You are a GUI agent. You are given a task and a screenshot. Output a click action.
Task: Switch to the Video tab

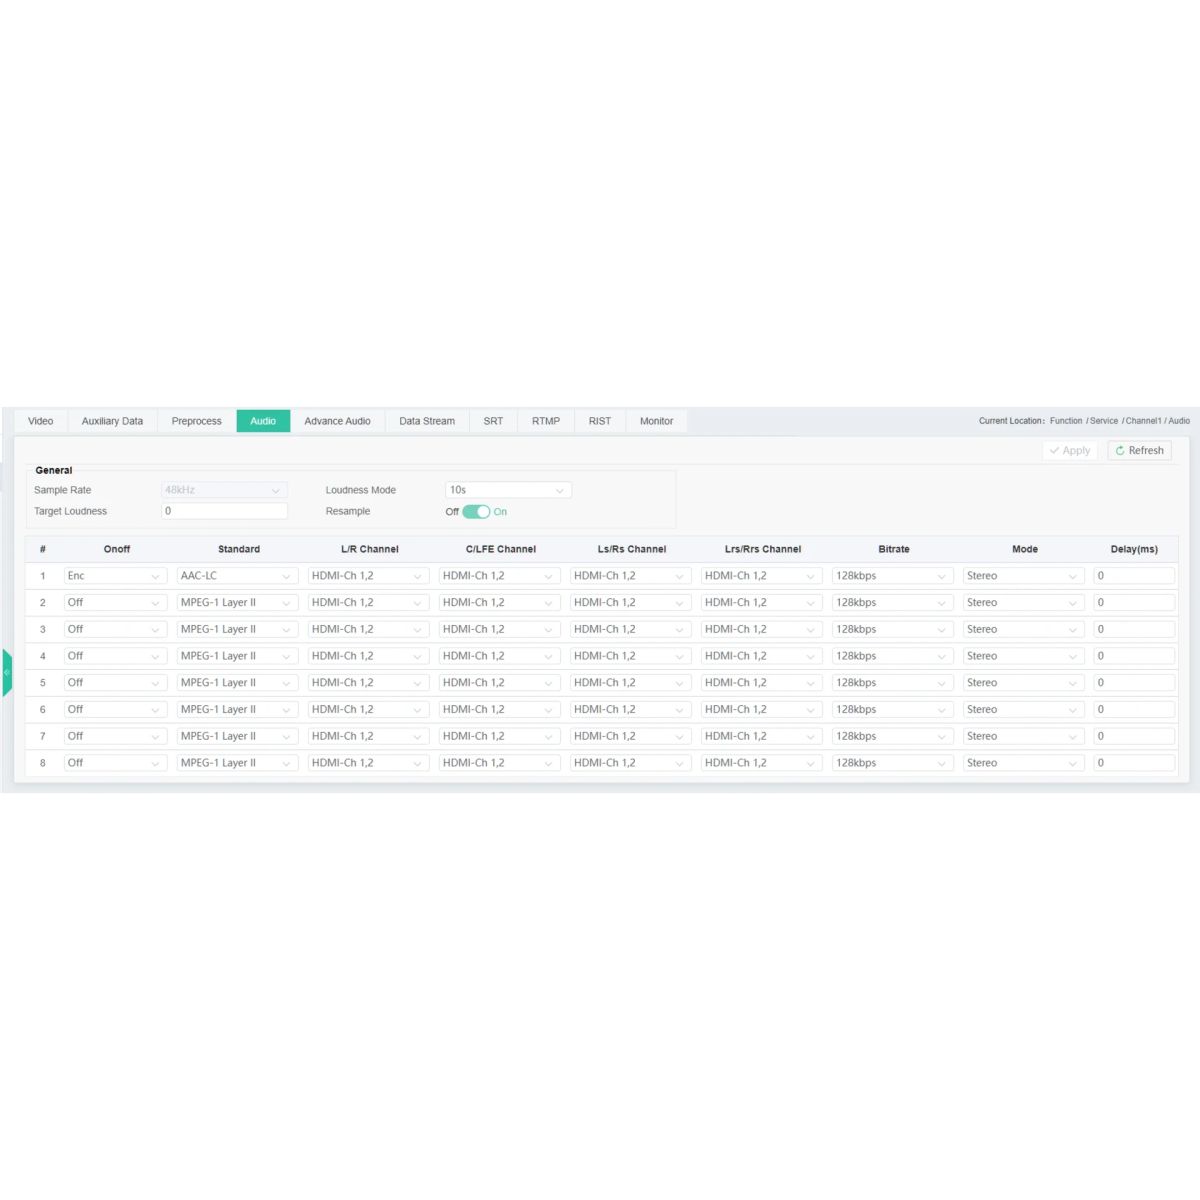(41, 421)
